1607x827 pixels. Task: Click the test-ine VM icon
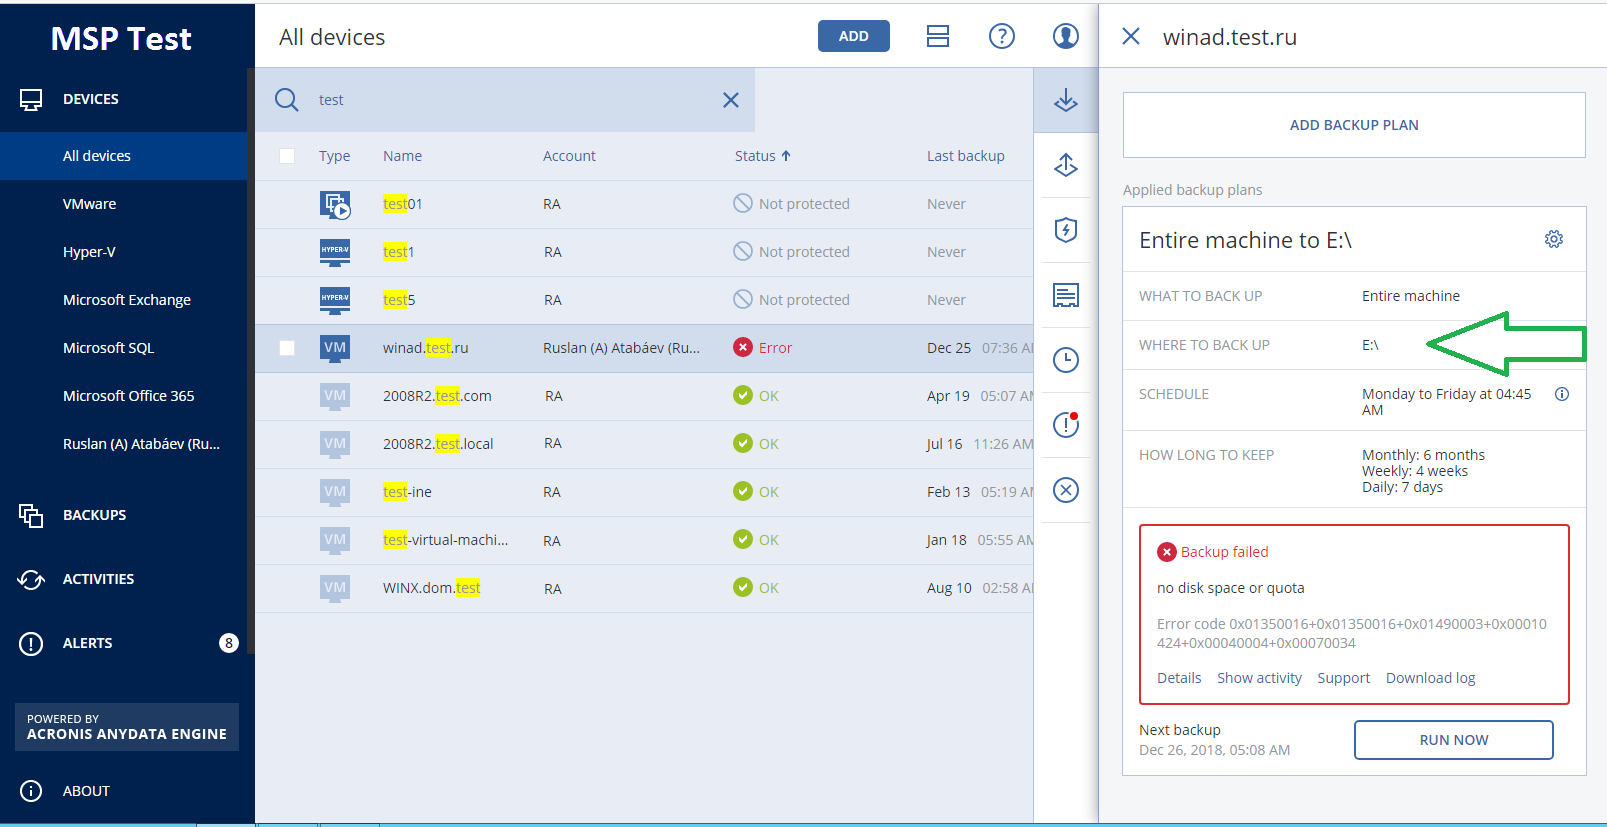click(335, 492)
